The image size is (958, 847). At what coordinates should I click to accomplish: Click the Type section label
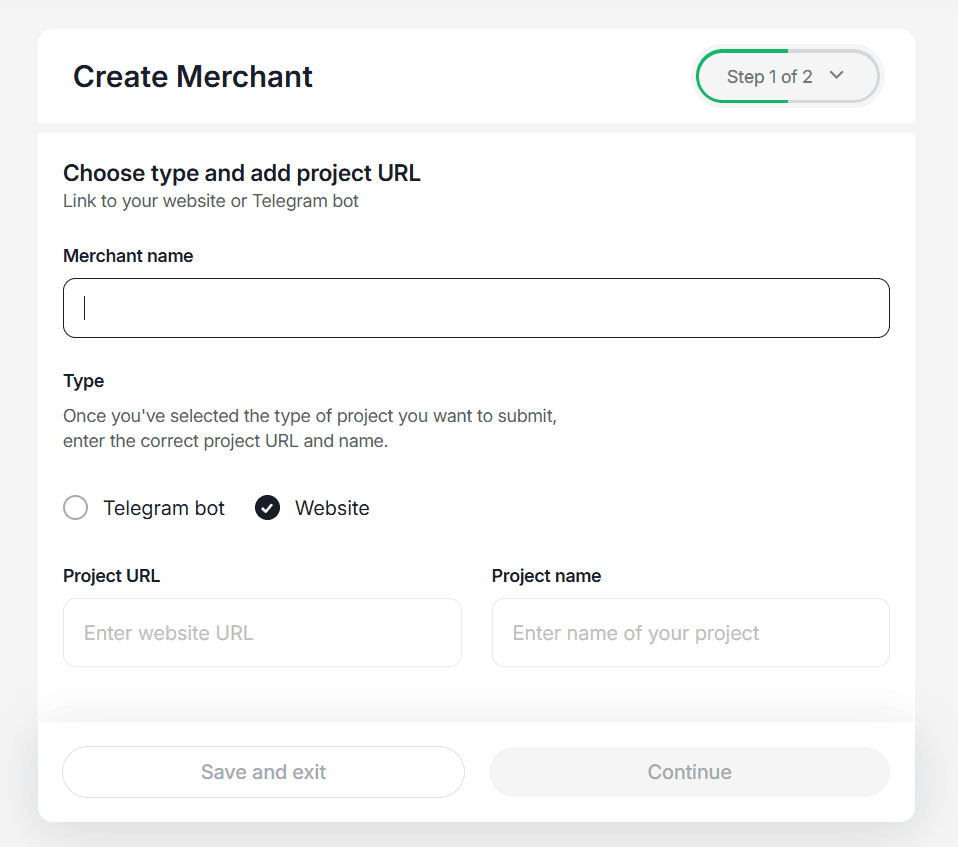83,381
